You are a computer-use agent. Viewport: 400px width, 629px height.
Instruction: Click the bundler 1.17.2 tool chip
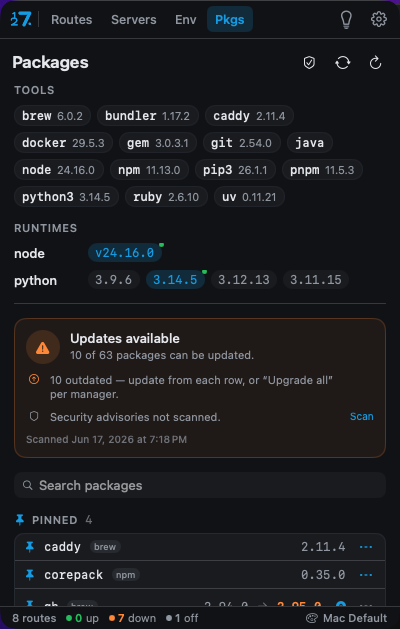[x=148, y=116]
